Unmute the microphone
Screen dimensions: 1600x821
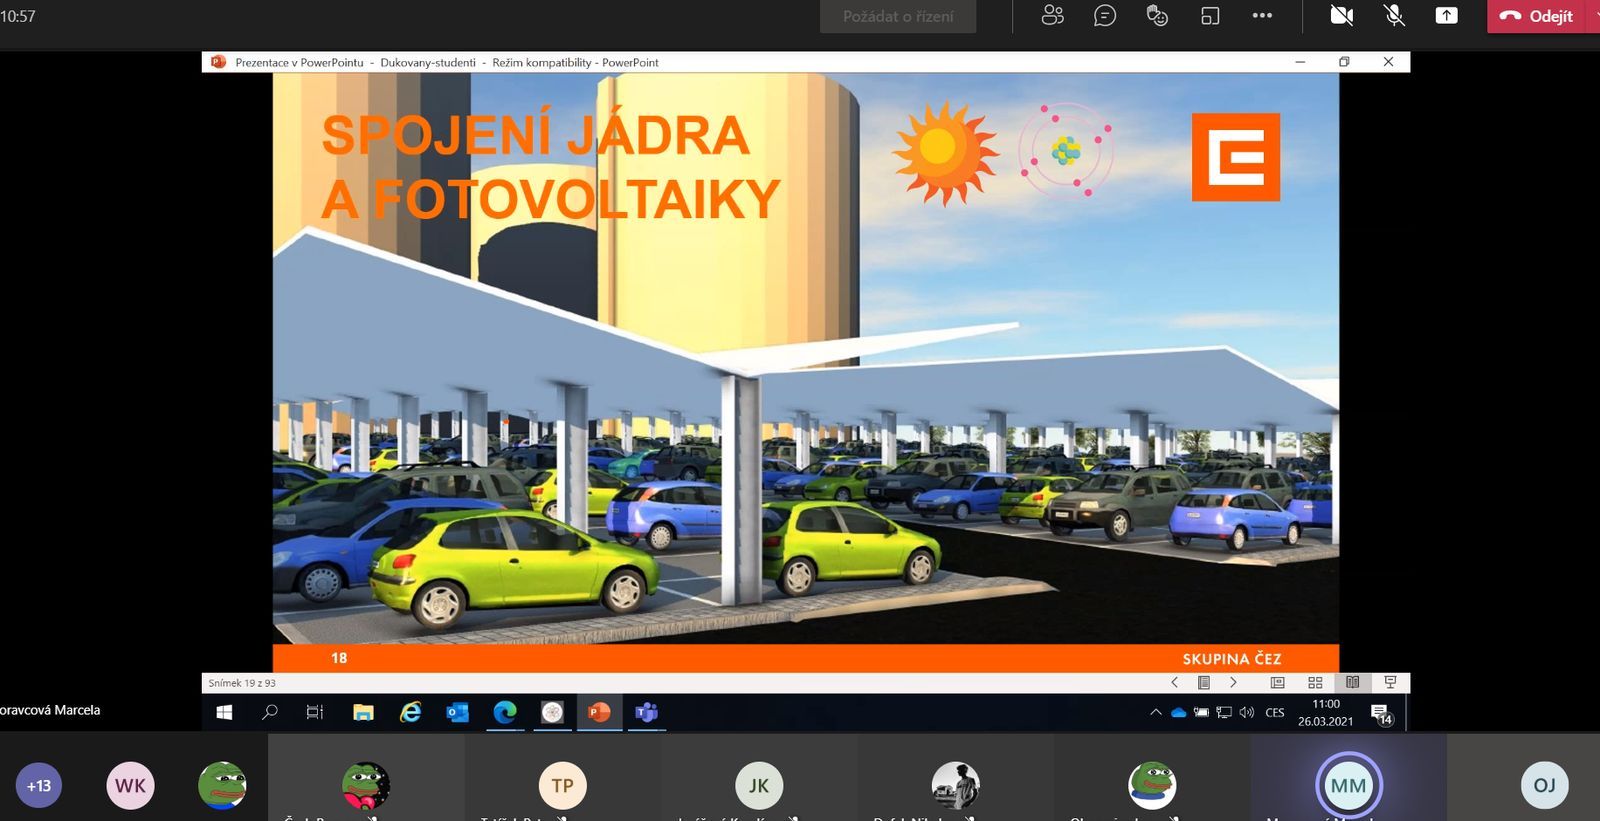1394,16
